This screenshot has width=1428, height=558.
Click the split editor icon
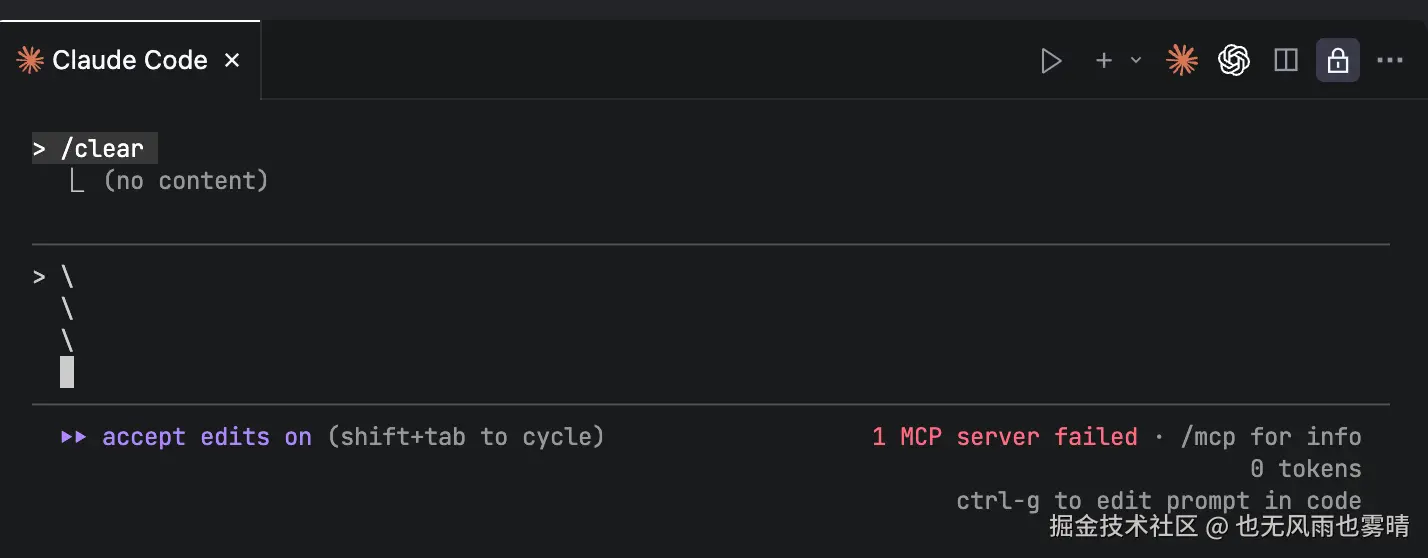pyautogui.click(x=1286, y=61)
